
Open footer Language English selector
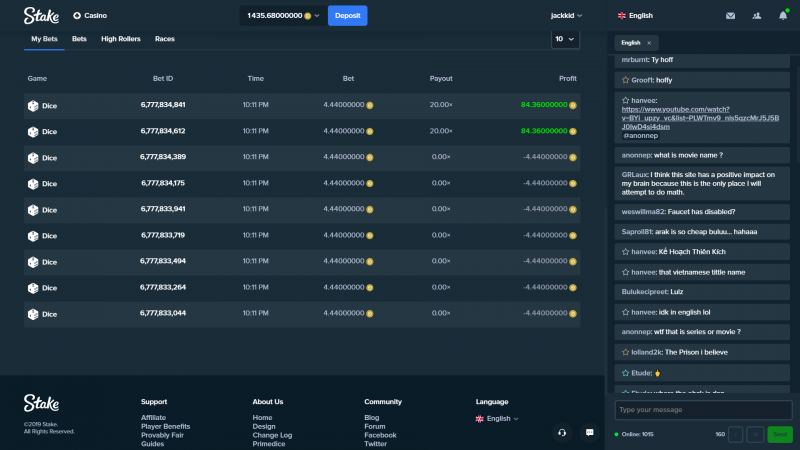(x=497, y=418)
